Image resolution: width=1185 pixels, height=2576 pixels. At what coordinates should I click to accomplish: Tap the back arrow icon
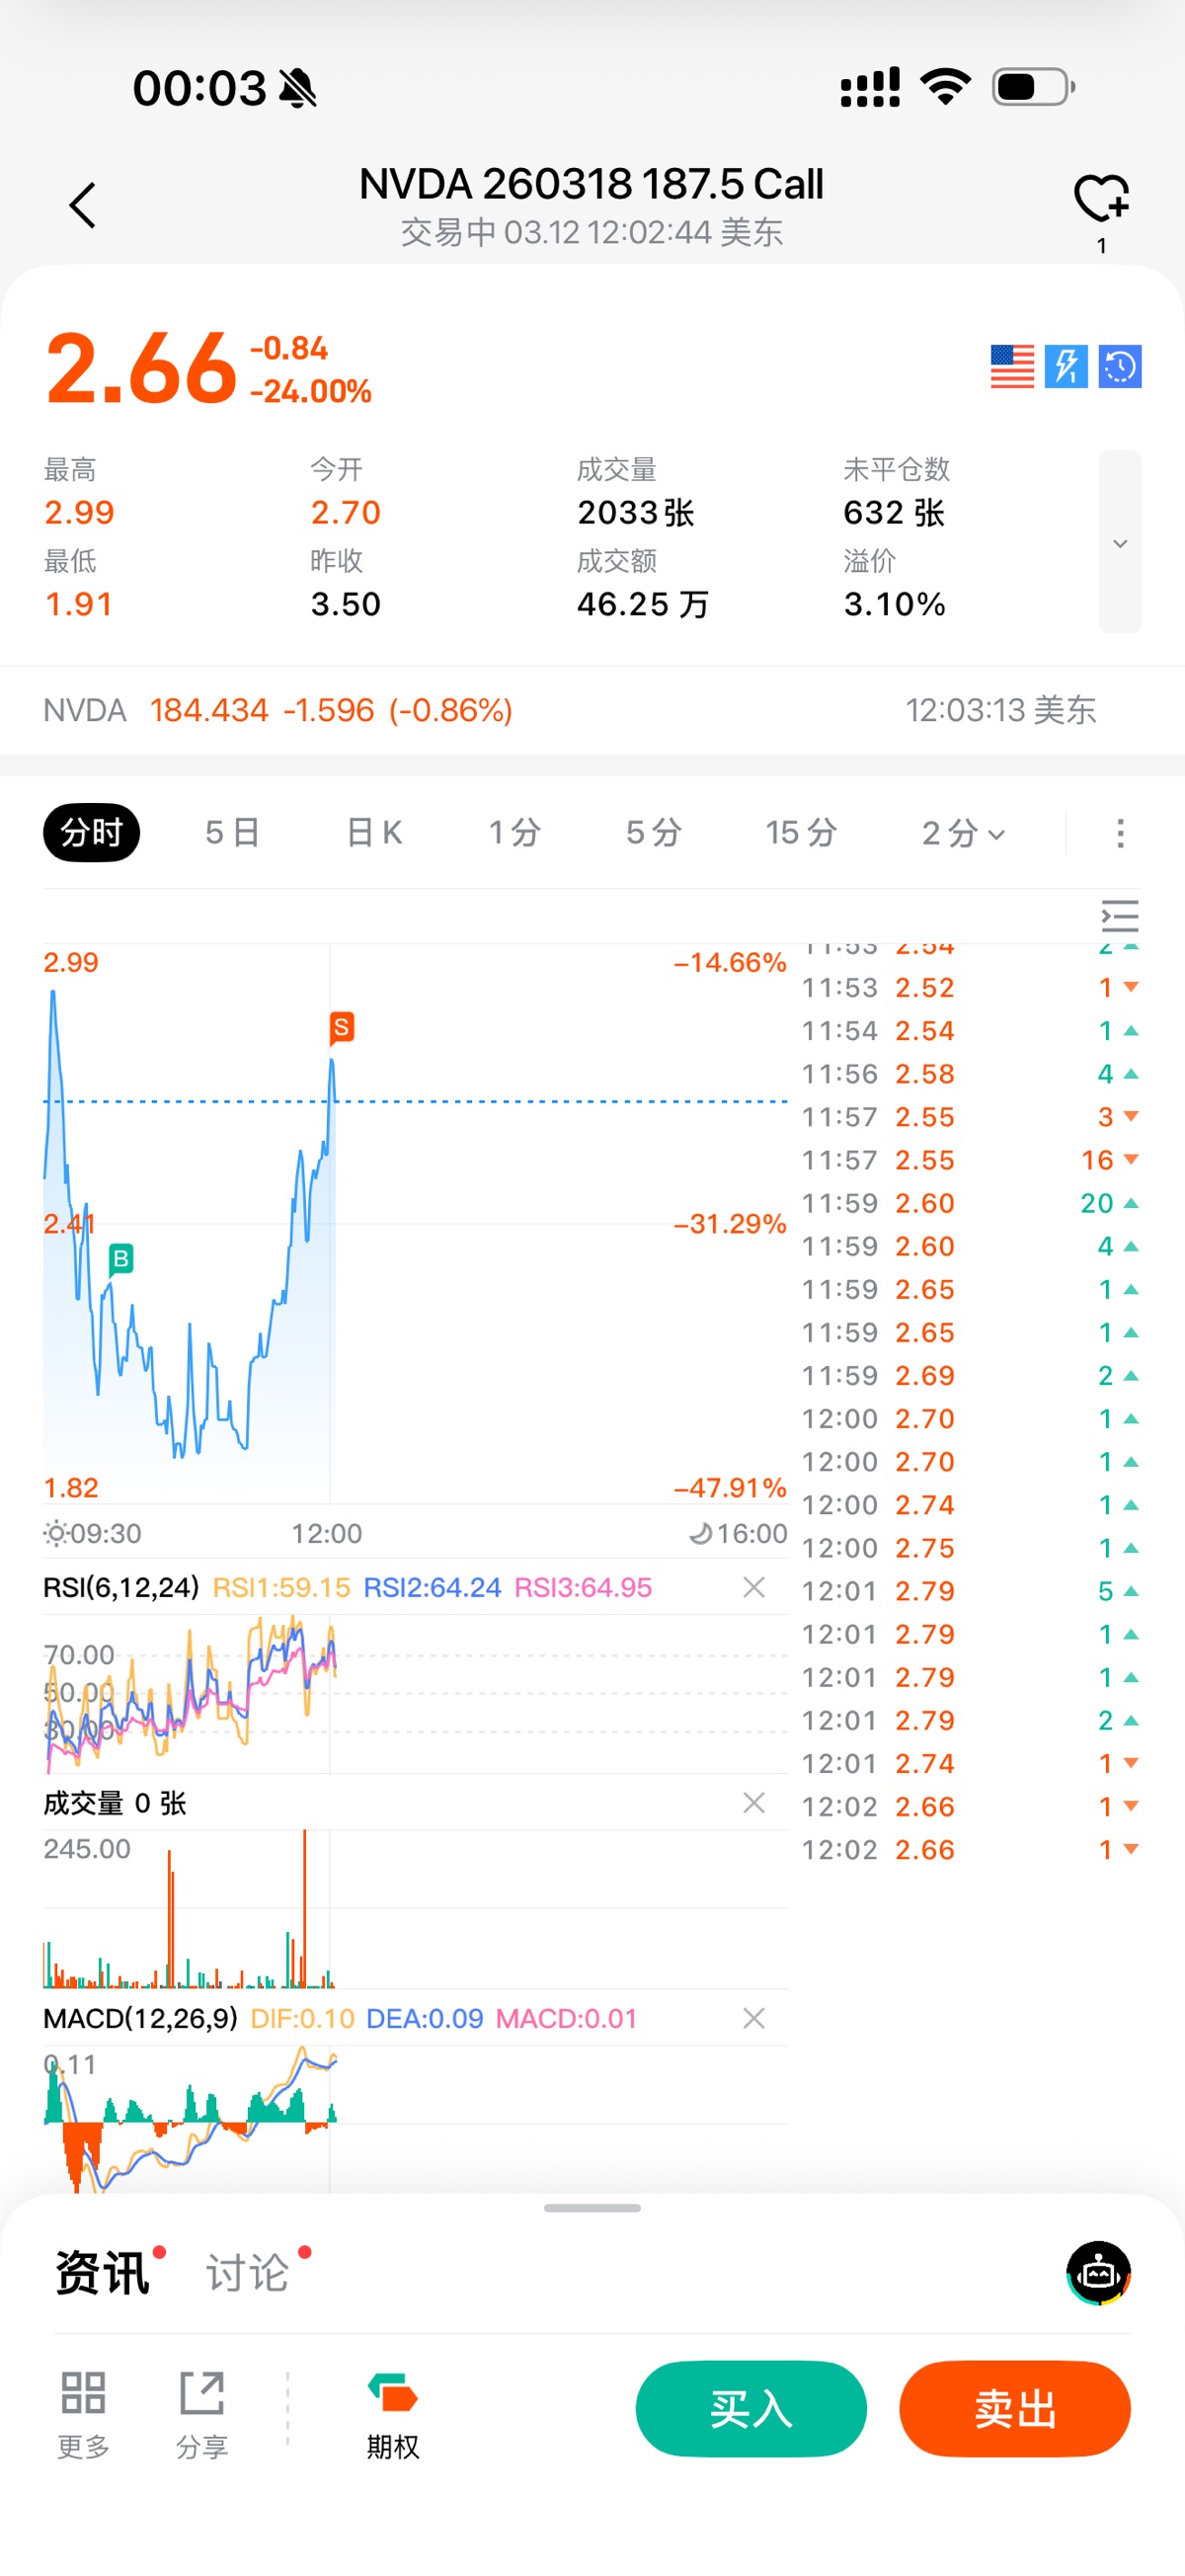coord(83,205)
